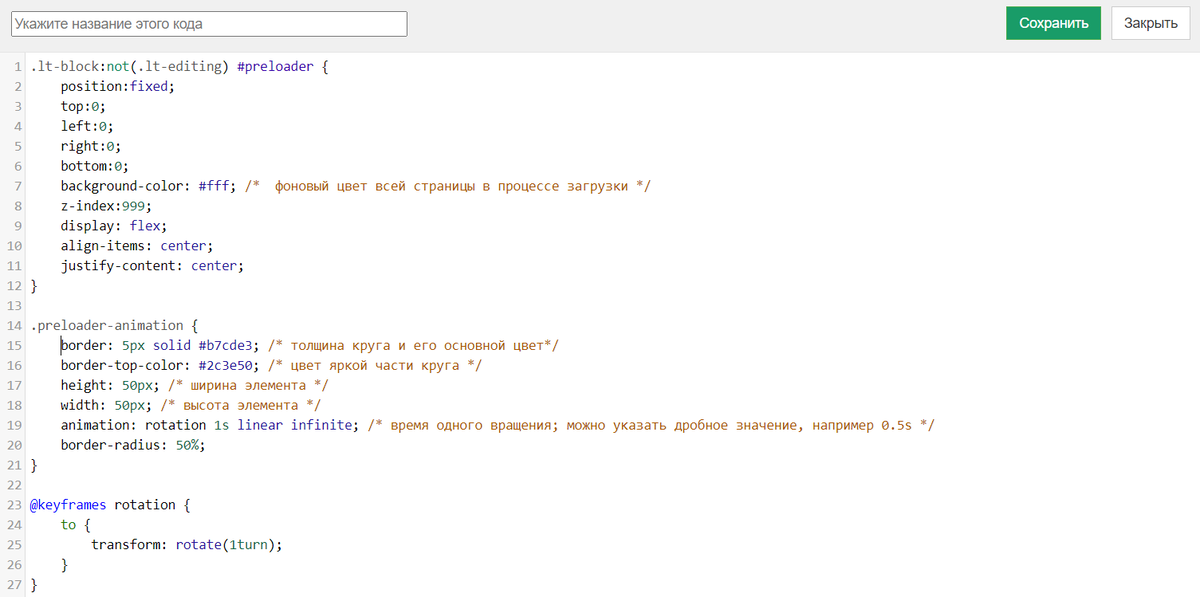Click 'justify-content: center;' on line 11
The image size is (1200, 597).
click(x=152, y=266)
